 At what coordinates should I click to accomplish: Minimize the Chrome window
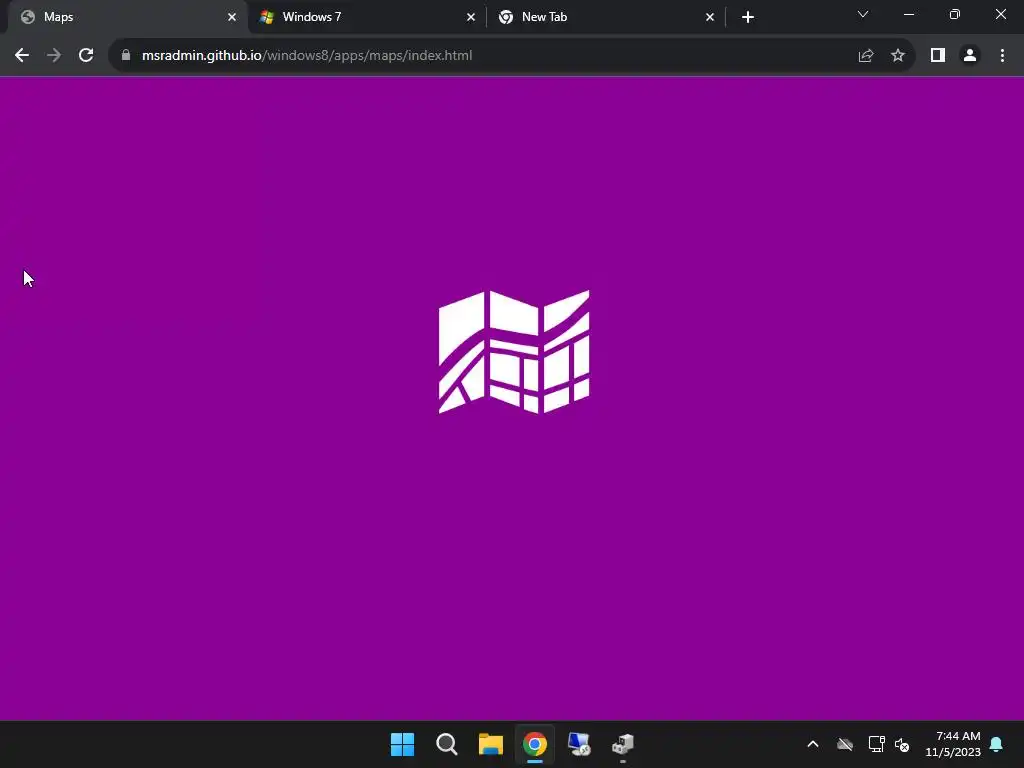click(908, 14)
